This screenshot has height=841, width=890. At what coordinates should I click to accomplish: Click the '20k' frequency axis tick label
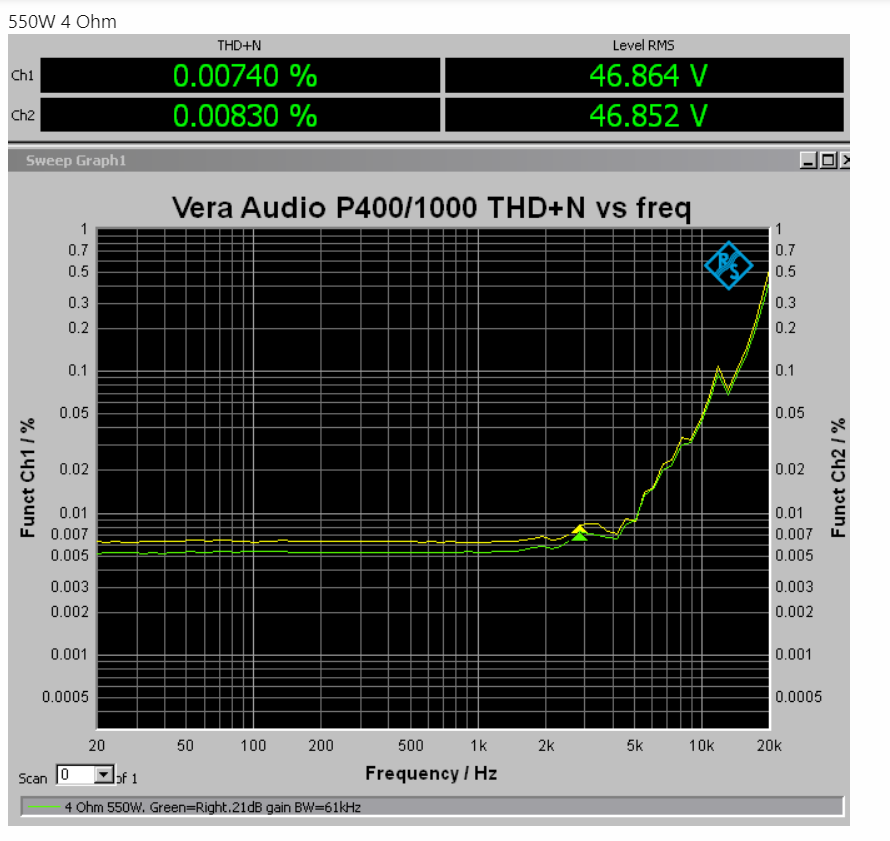click(769, 746)
